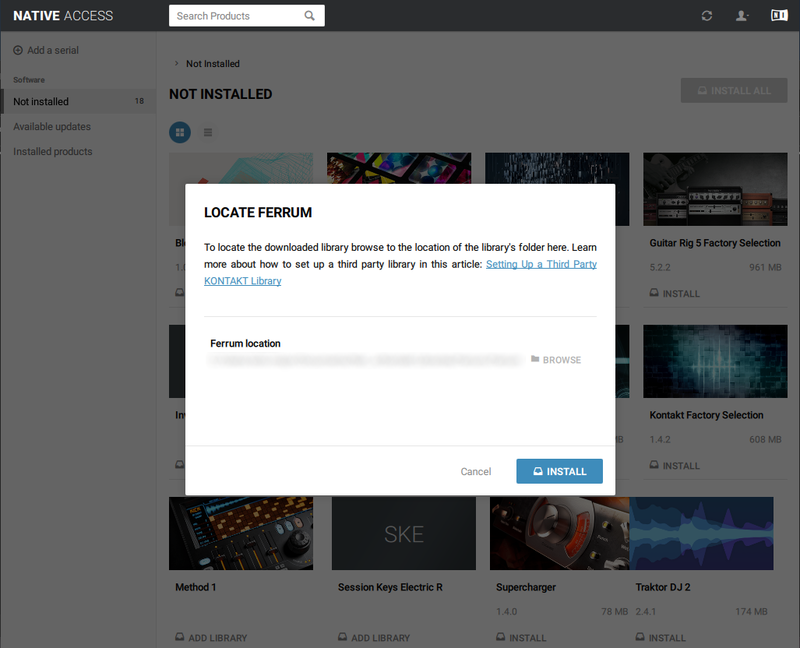Image resolution: width=800 pixels, height=648 pixels.
Task: Switch to list view
Action: (208, 133)
